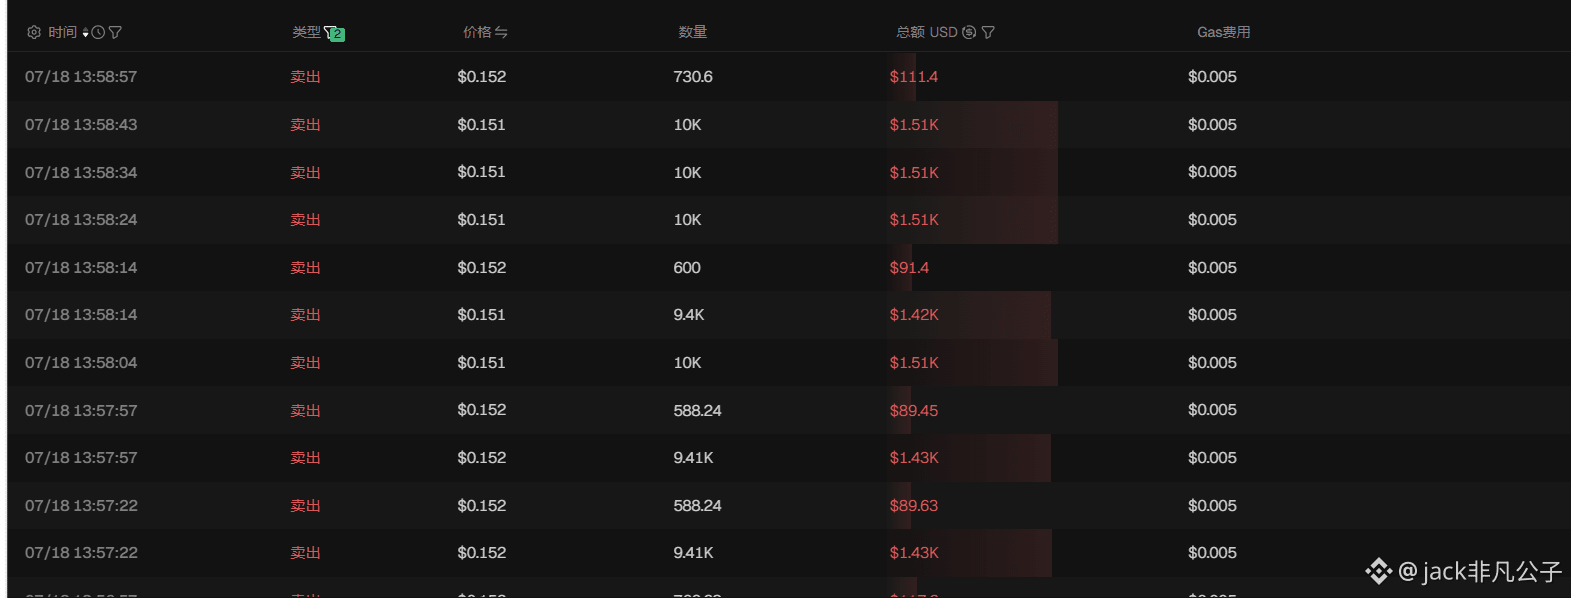The width and height of the screenshot is (1571, 598).
Task: Sort by the 时间 sort arrows
Action: pos(86,33)
